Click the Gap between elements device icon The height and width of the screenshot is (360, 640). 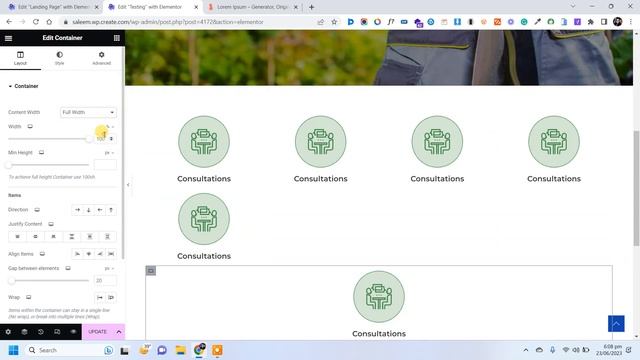(x=68, y=269)
